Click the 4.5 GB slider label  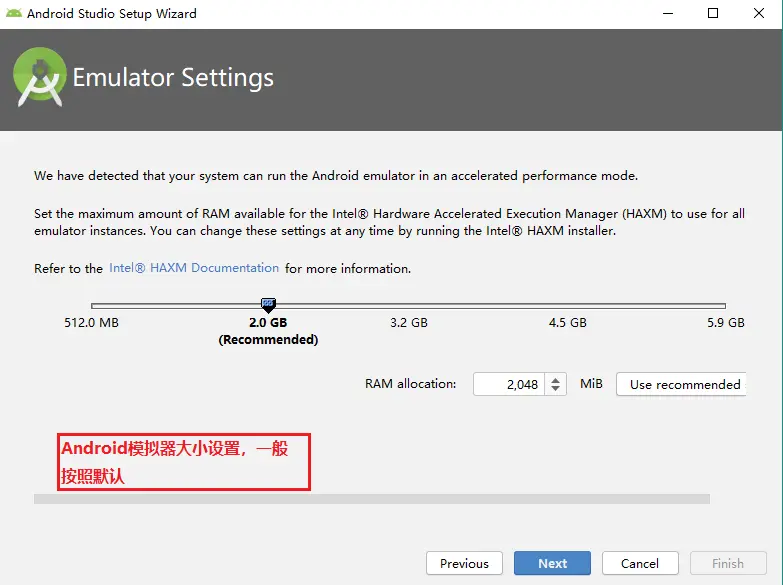point(568,323)
